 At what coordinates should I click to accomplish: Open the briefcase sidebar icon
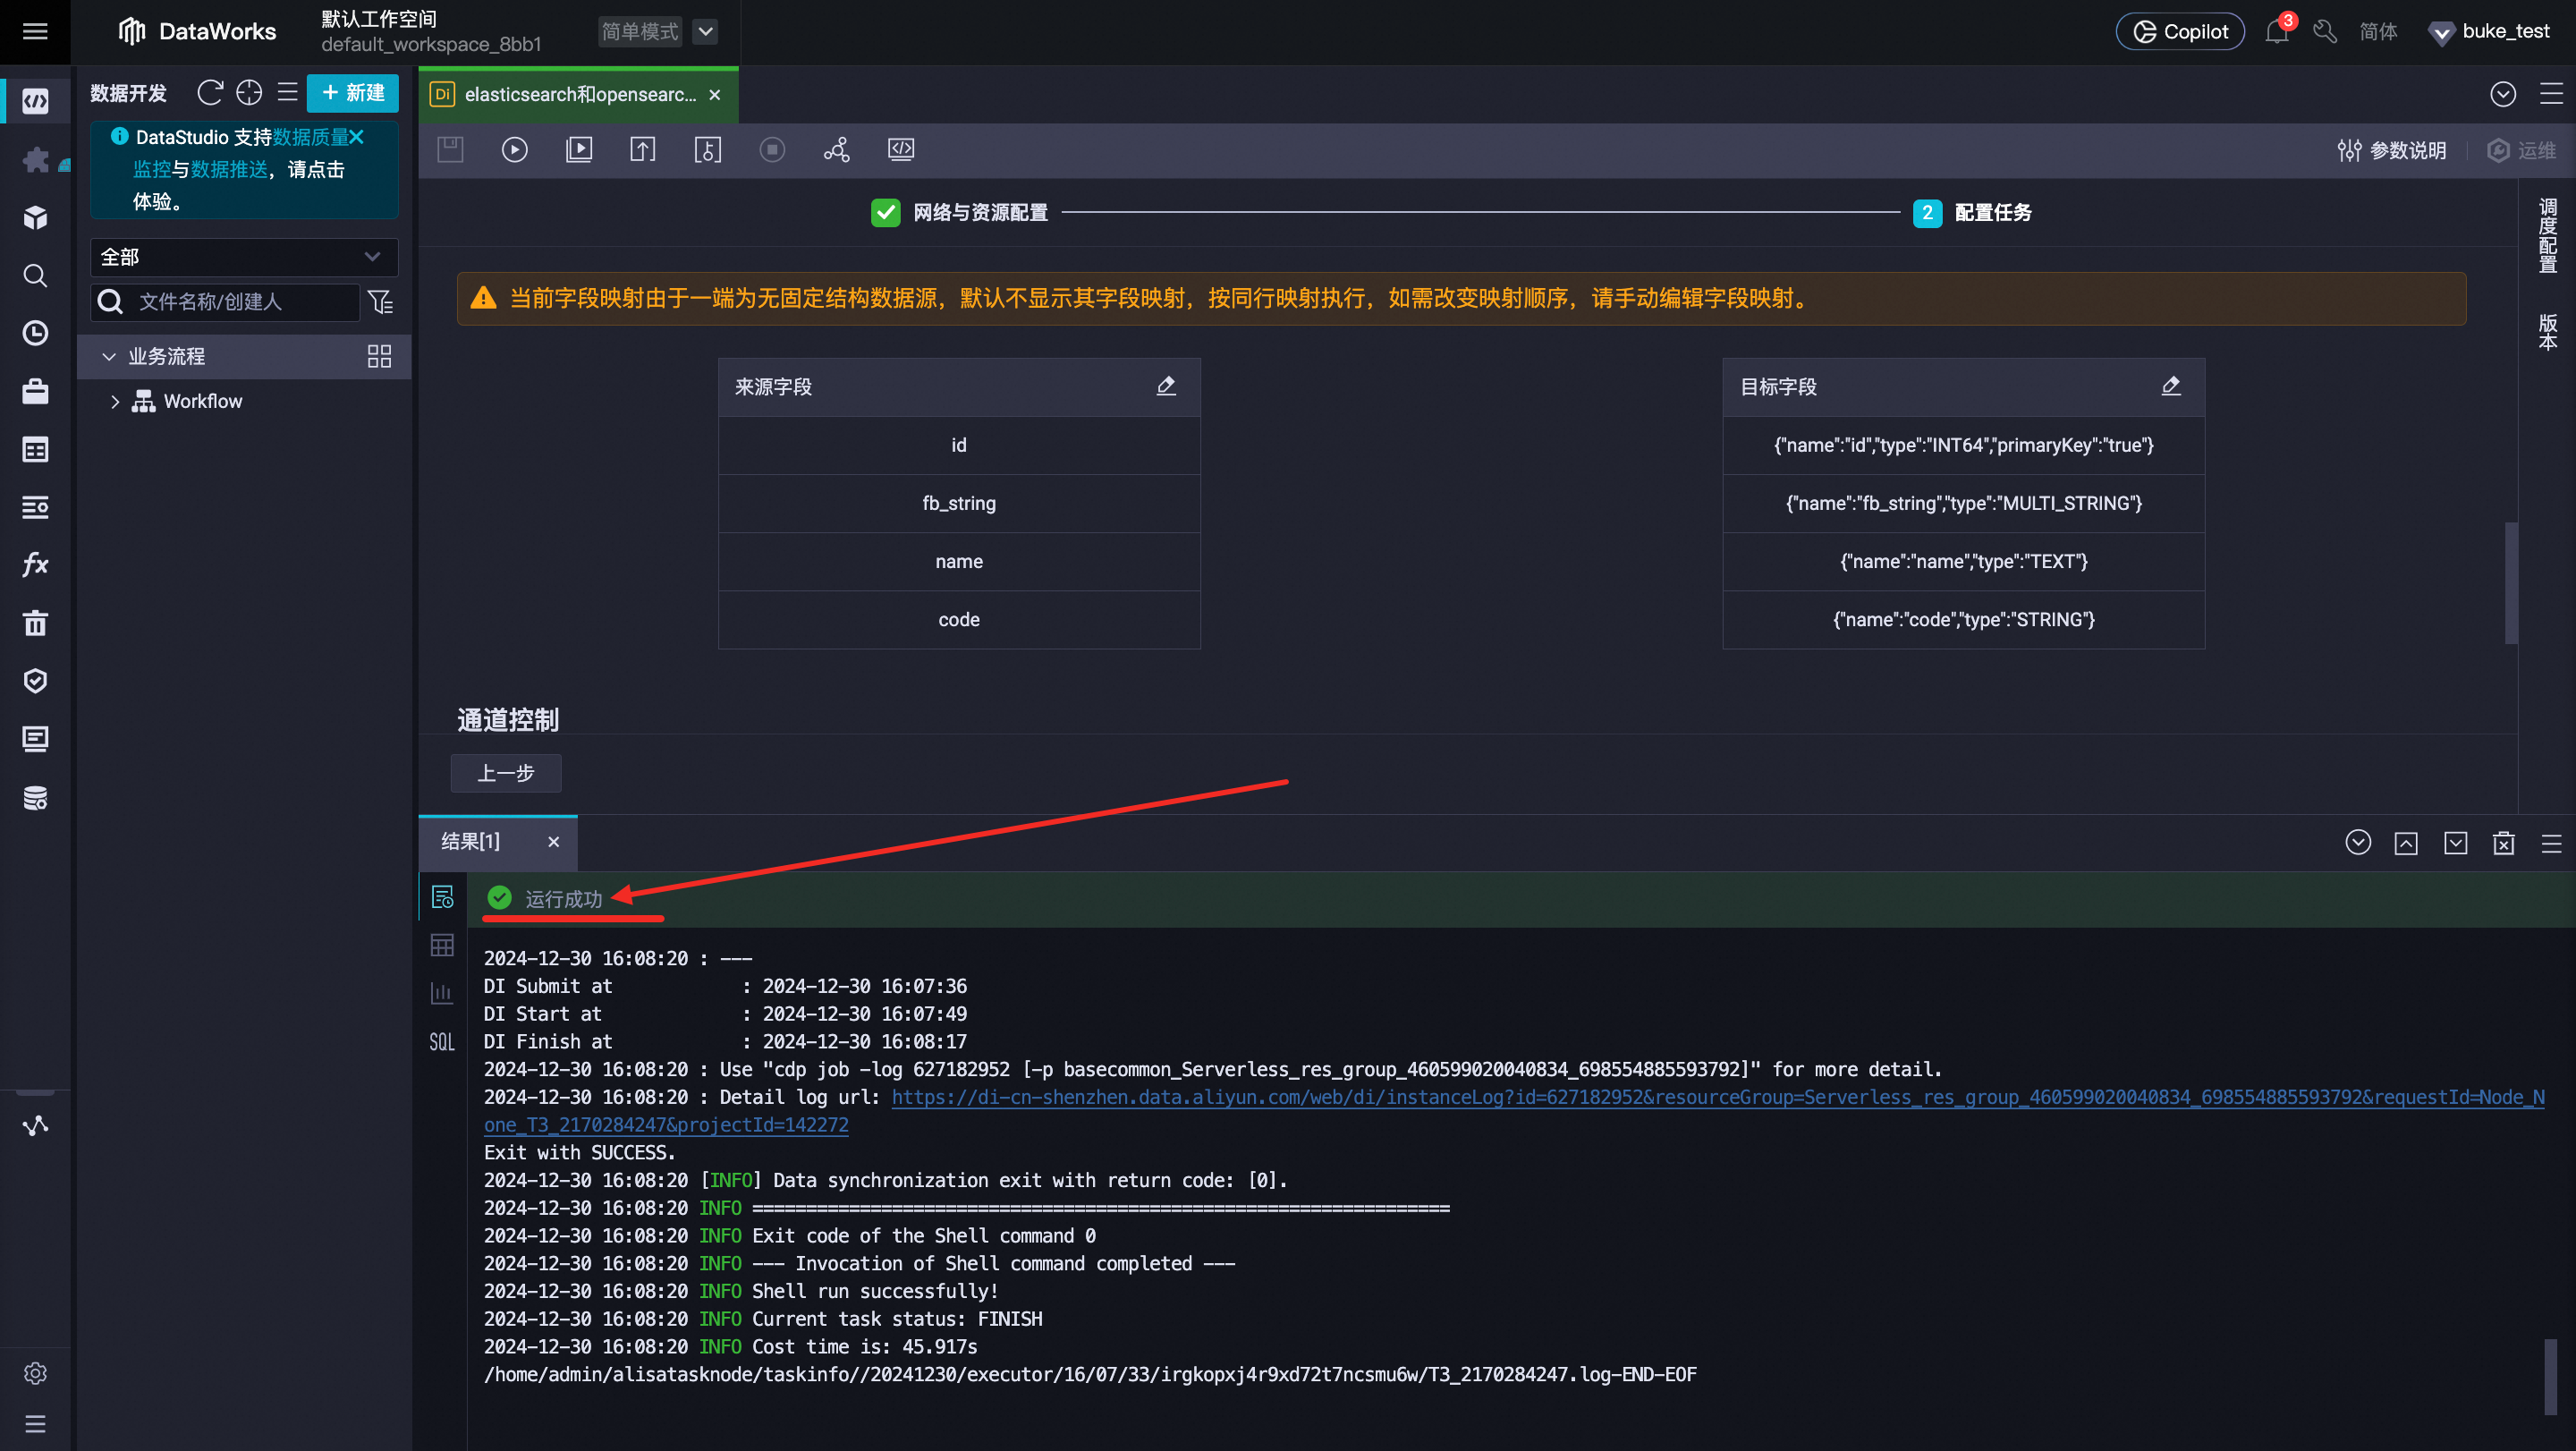[35, 391]
